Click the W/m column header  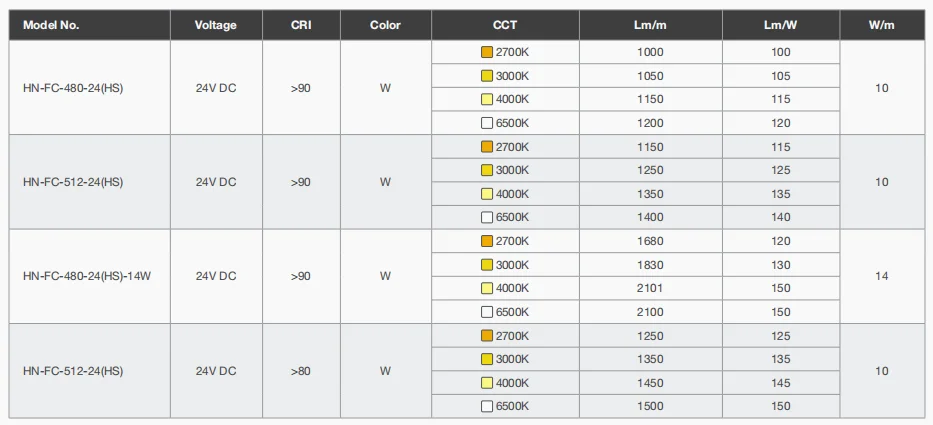[x=881, y=25]
